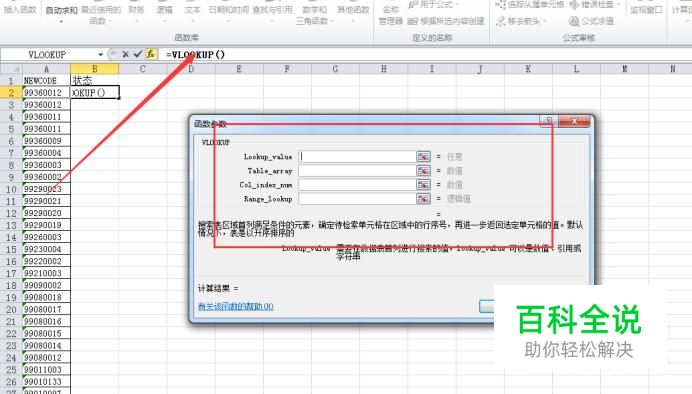Click cell containing 99210003
This screenshot has width=692, height=394.
[46, 273]
